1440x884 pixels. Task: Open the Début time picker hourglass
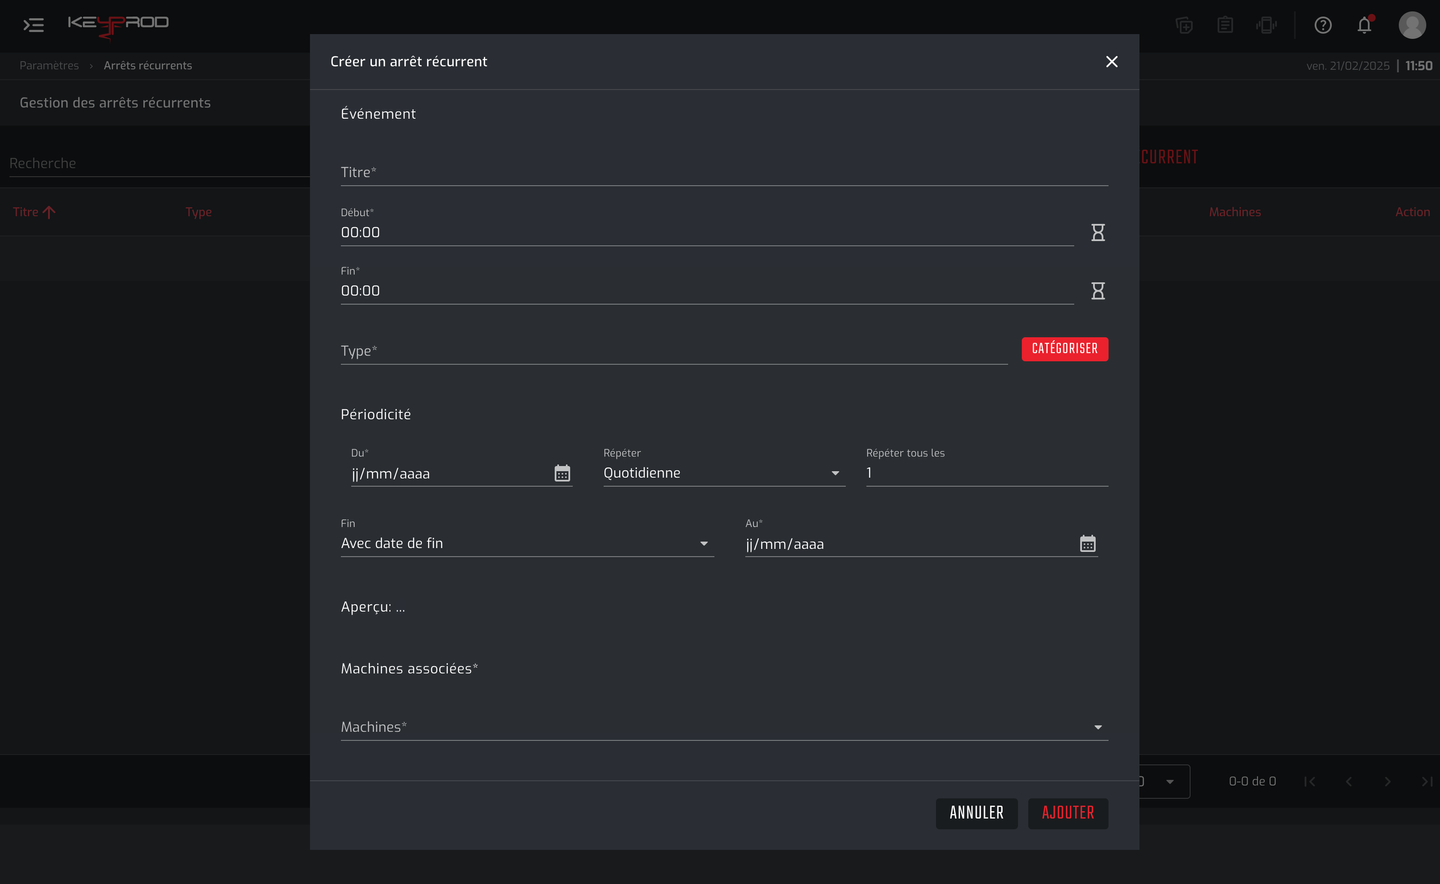(1098, 232)
